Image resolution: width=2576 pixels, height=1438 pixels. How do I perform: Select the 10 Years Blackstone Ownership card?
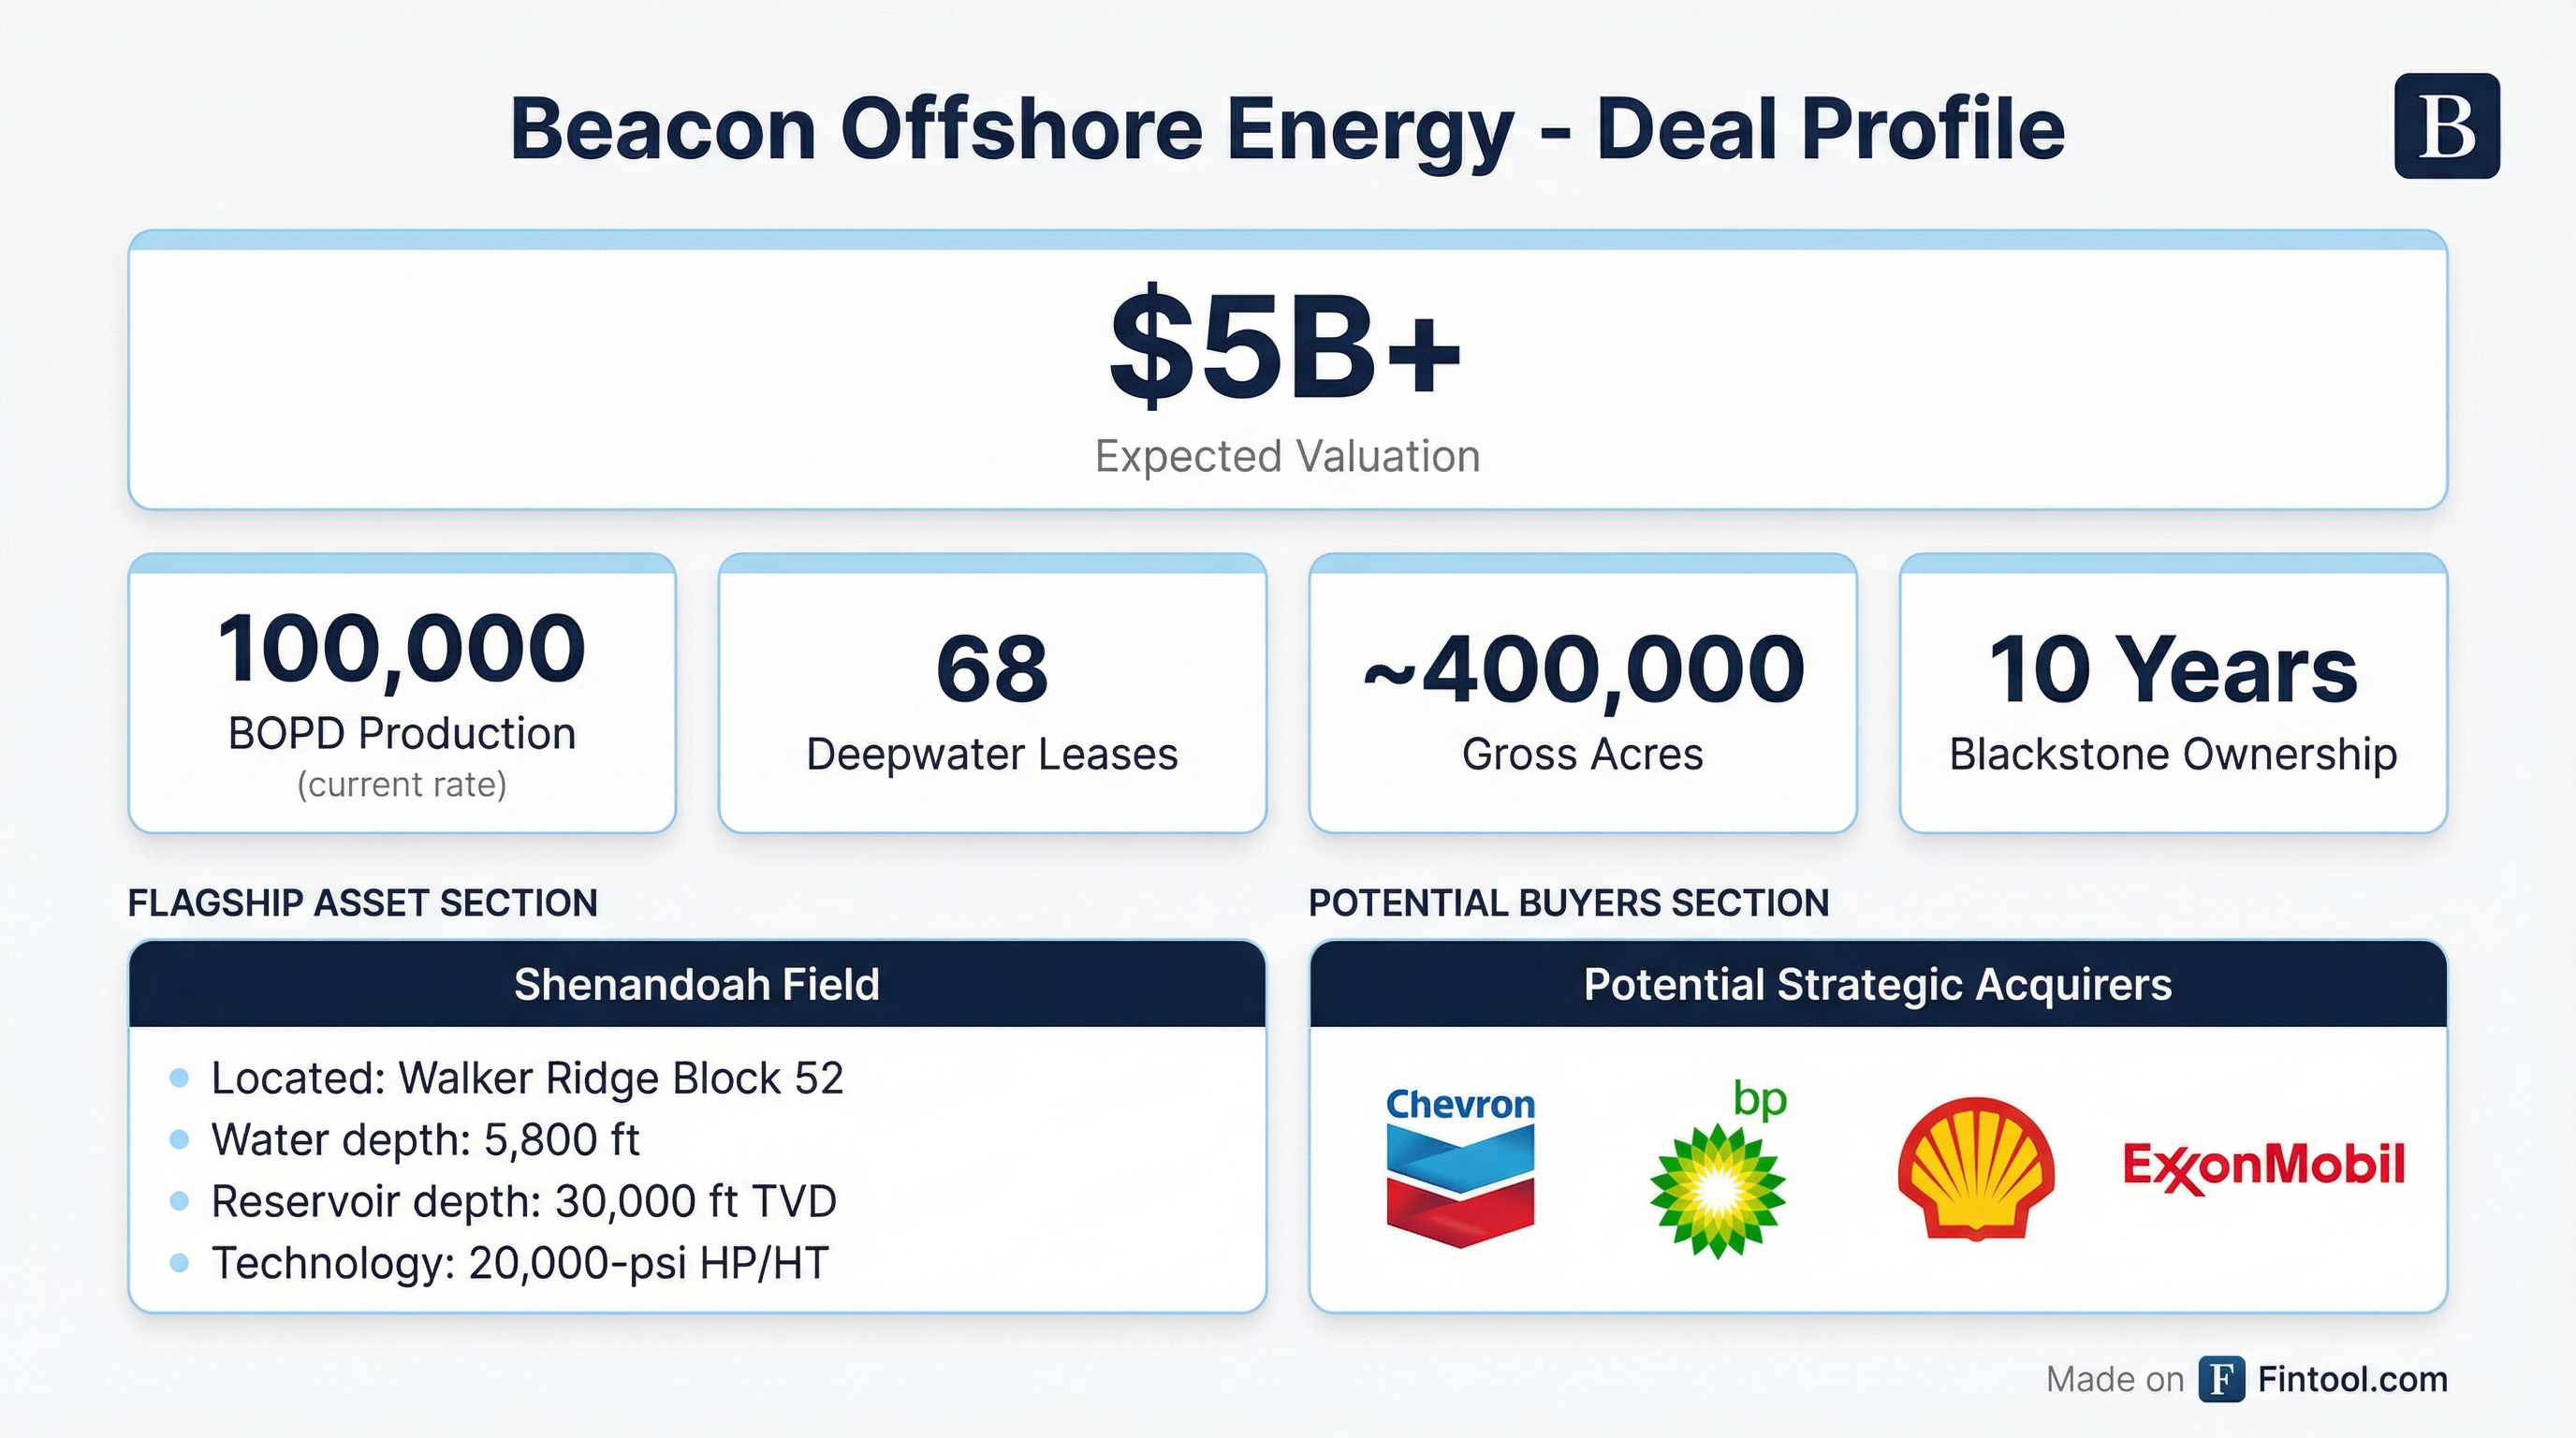(2172, 695)
